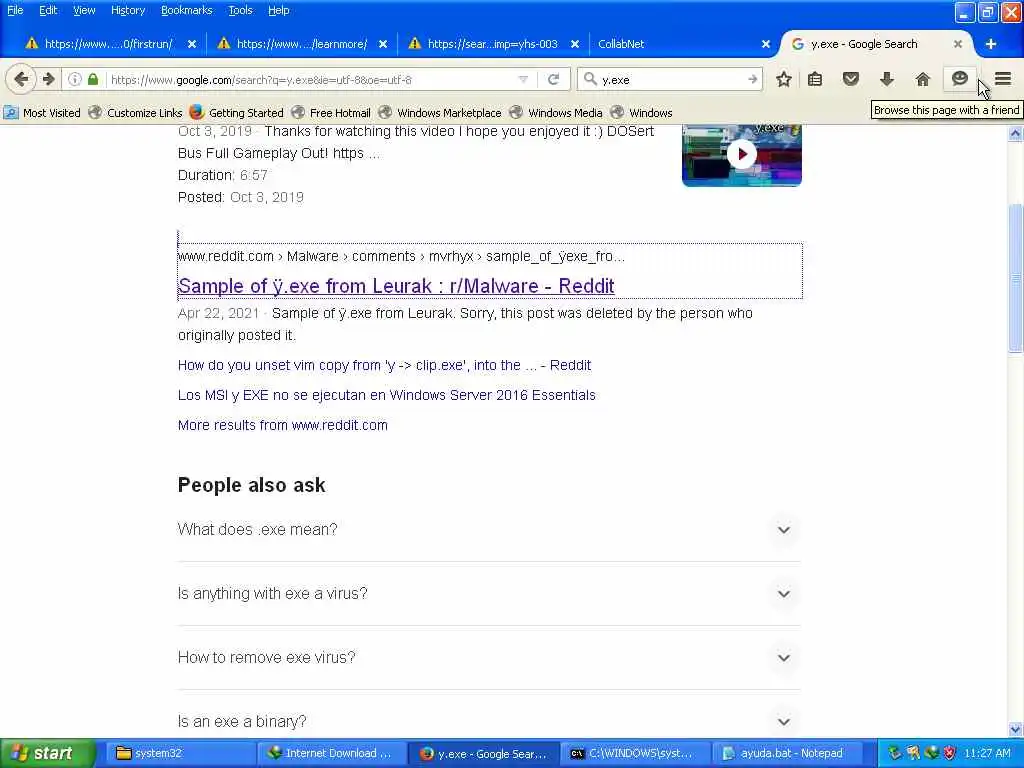Open the Windows bookmark link
This screenshot has width=1024, height=768.
point(642,113)
